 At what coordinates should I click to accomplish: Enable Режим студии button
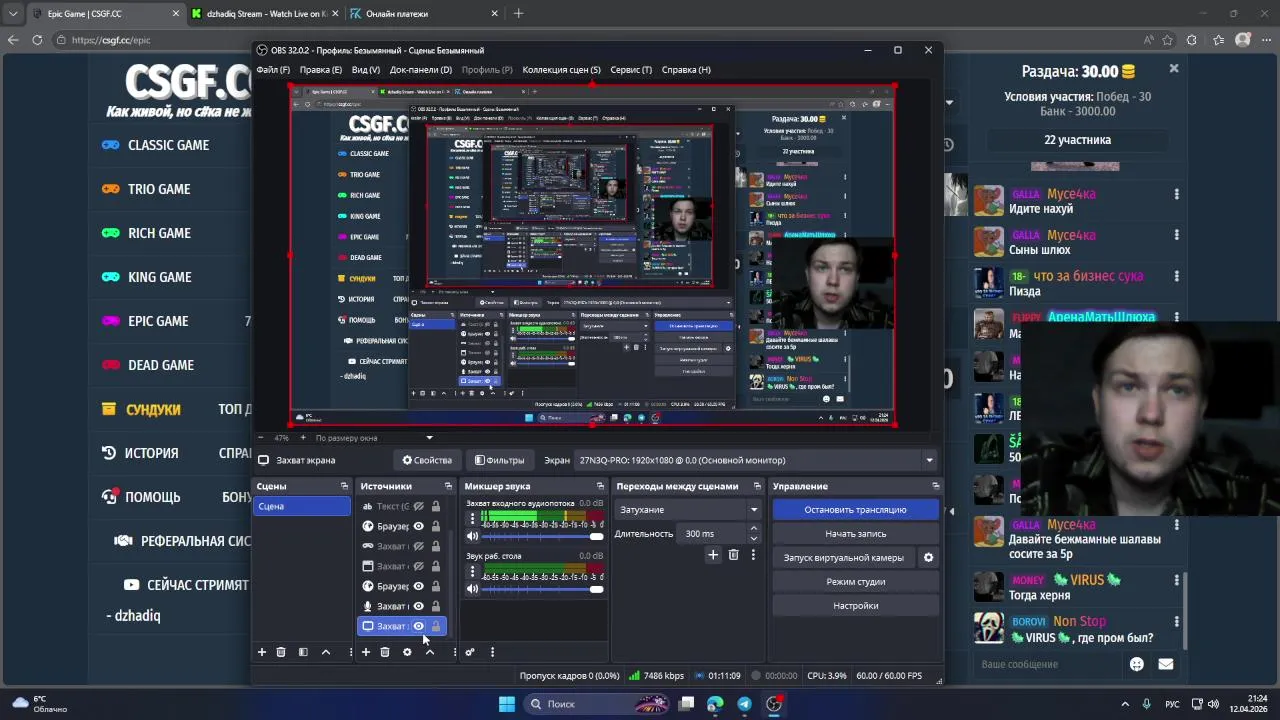[856, 582]
